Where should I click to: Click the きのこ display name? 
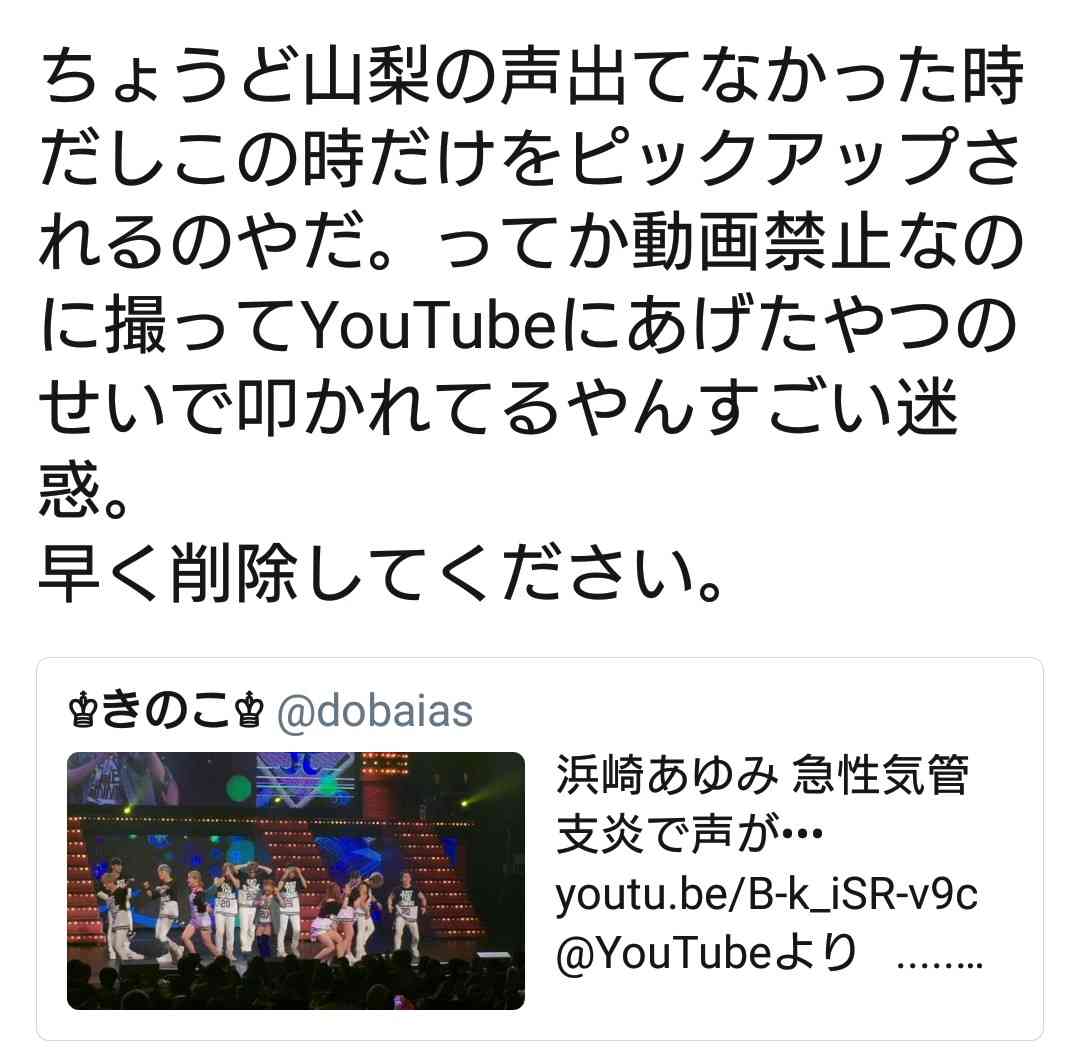point(166,712)
